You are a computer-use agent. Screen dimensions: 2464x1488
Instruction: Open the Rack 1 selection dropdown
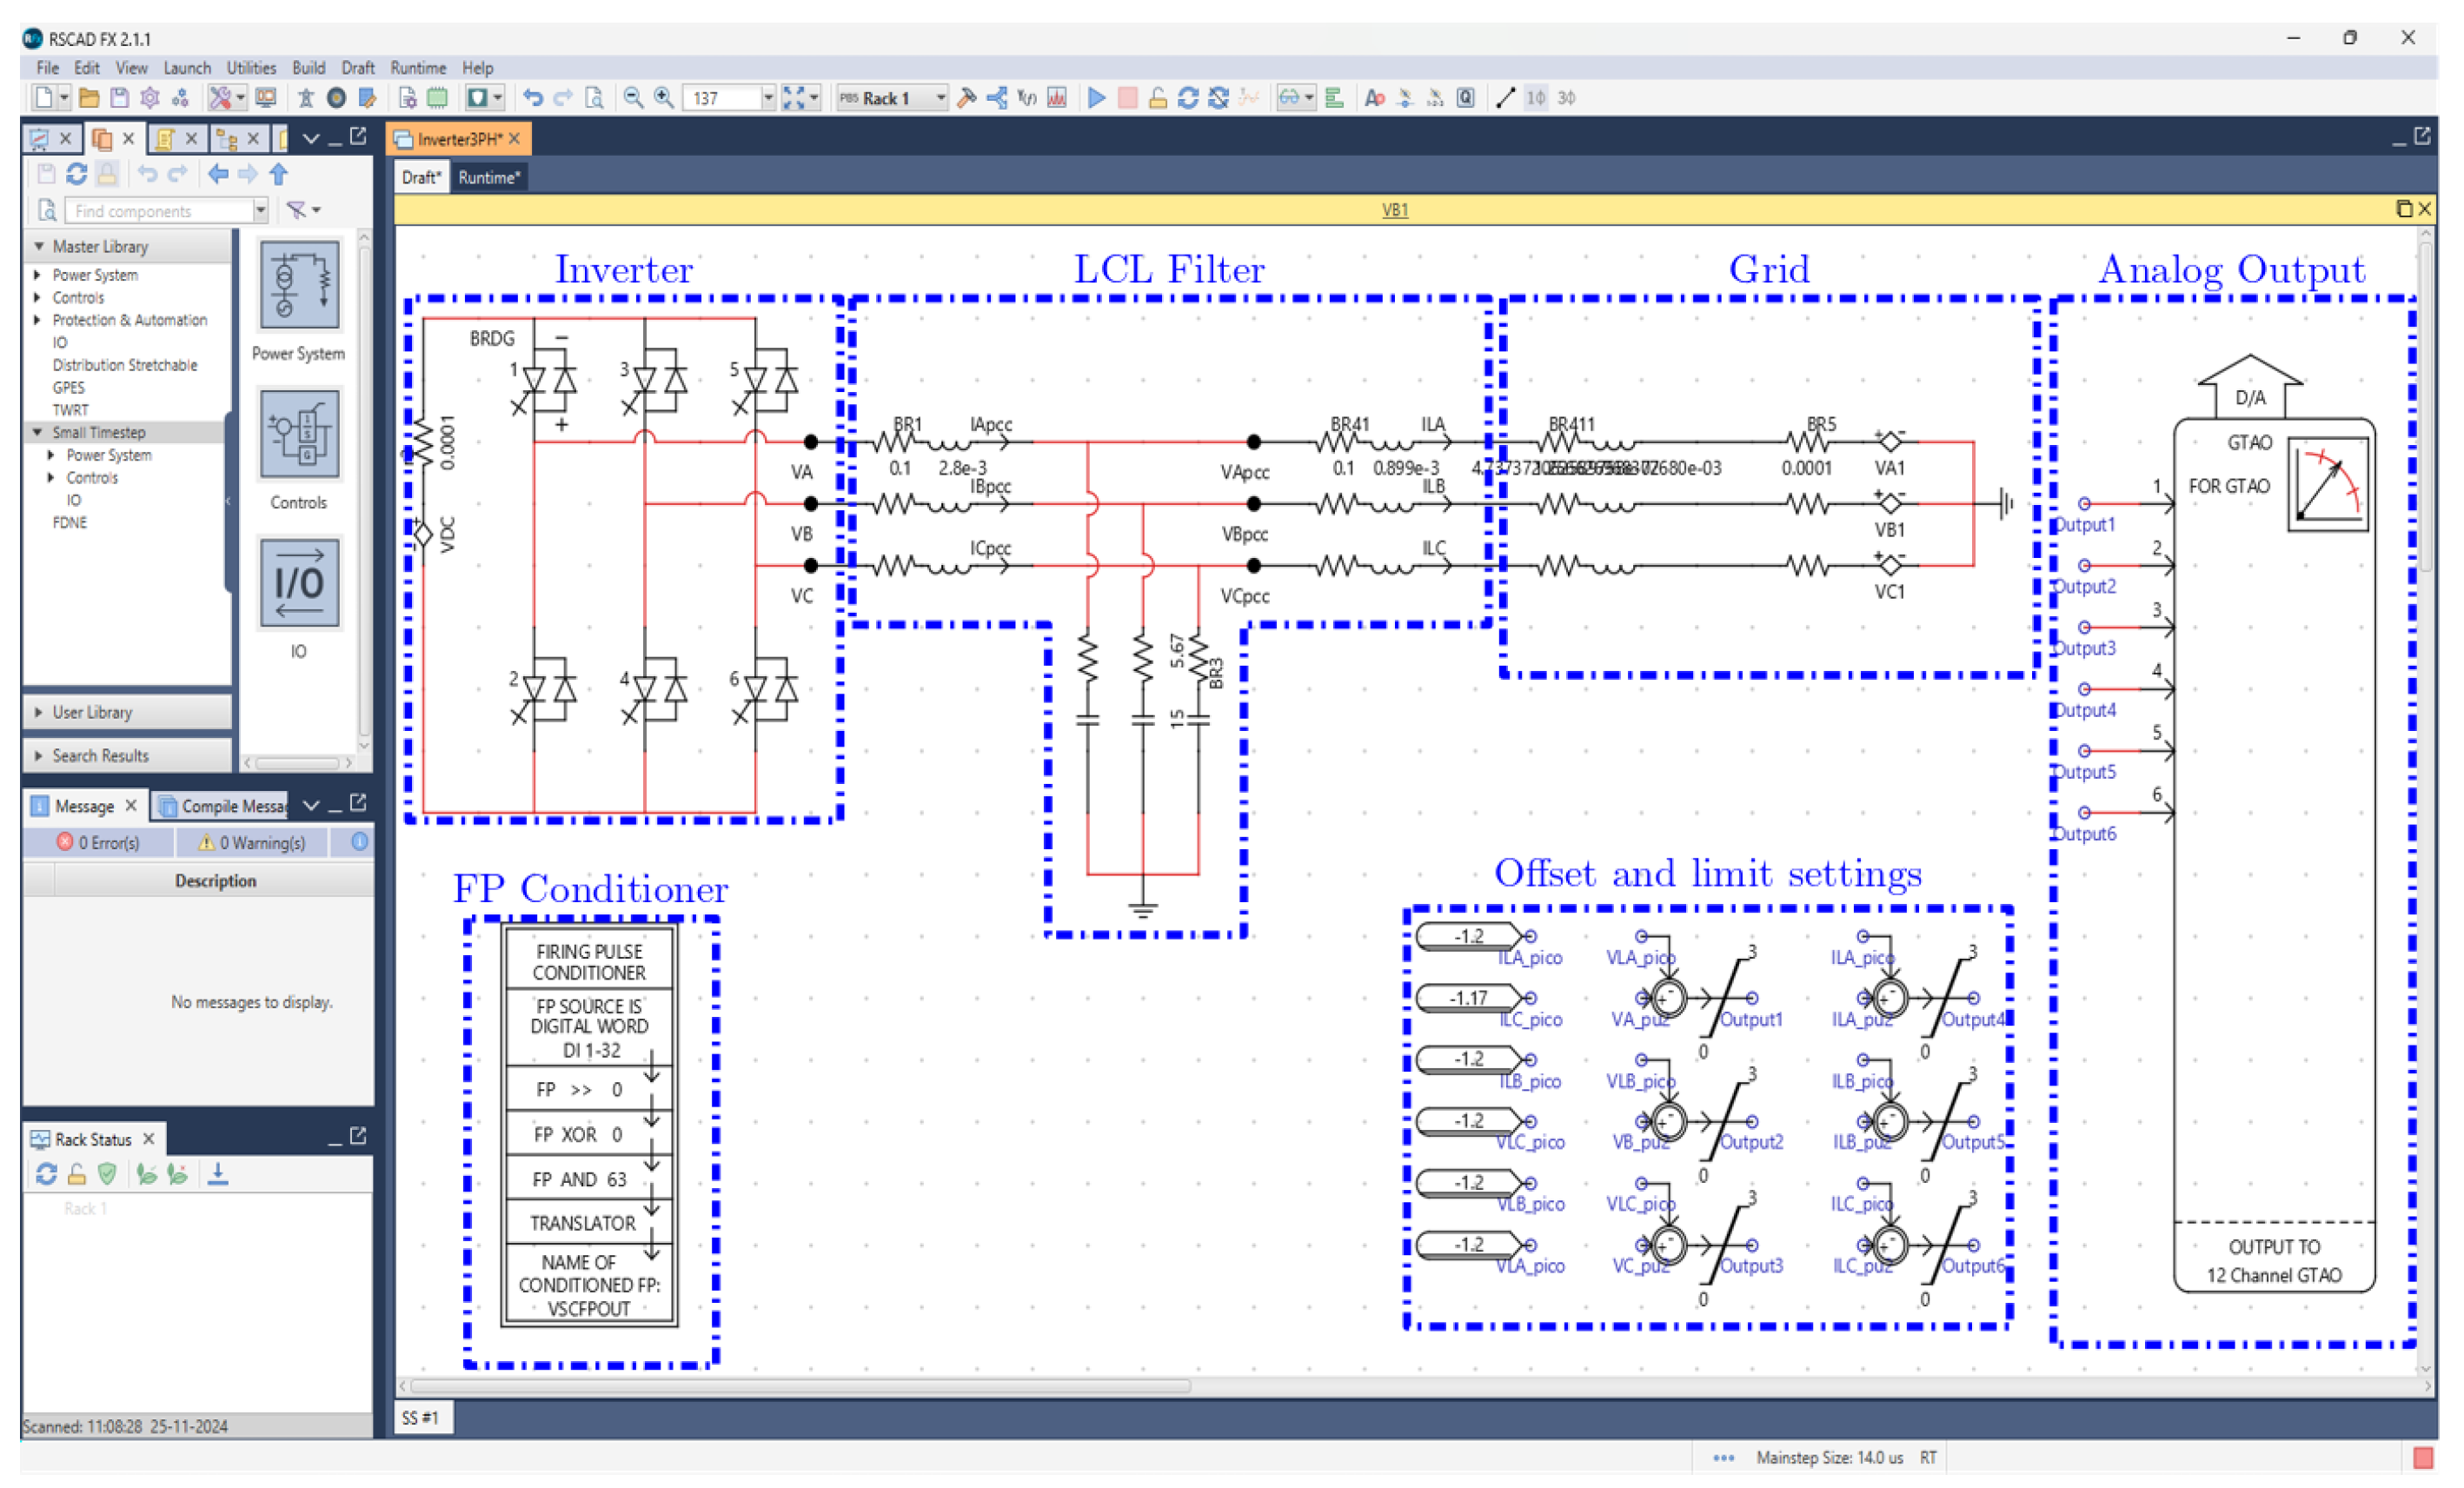pos(940,98)
